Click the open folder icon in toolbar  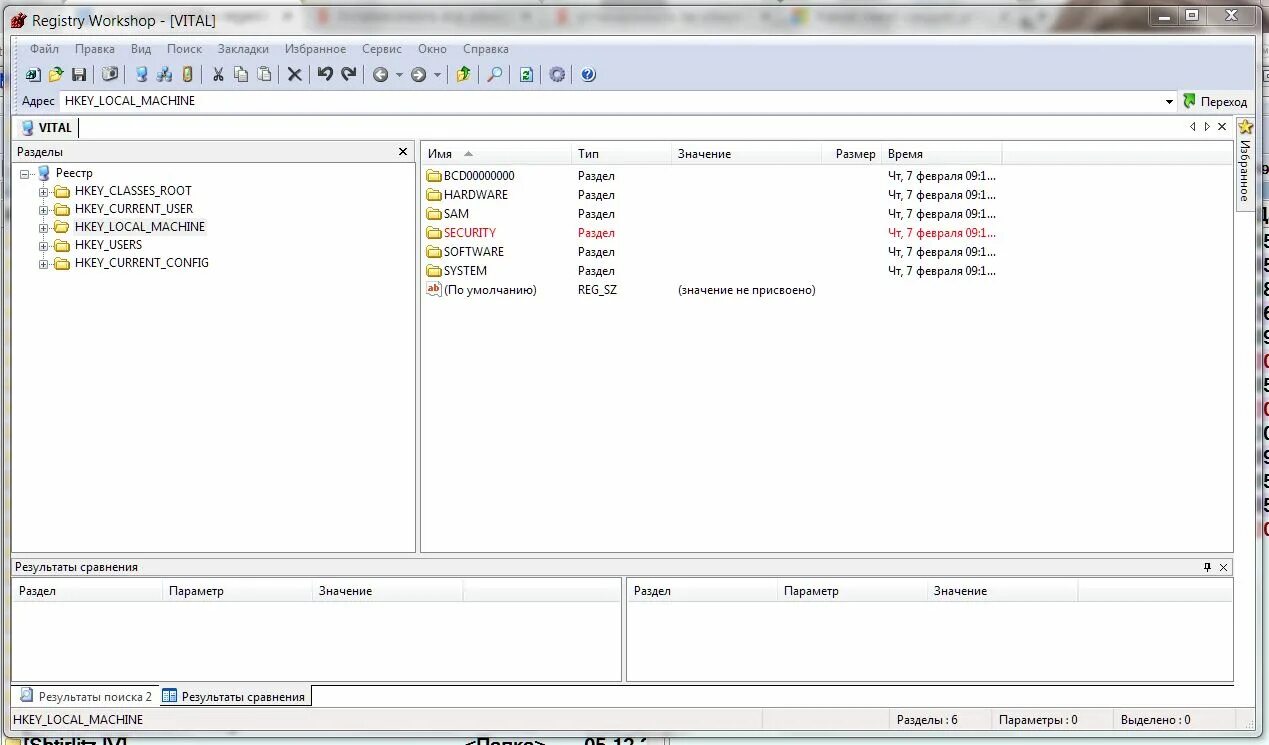pyautogui.click(x=56, y=75)
